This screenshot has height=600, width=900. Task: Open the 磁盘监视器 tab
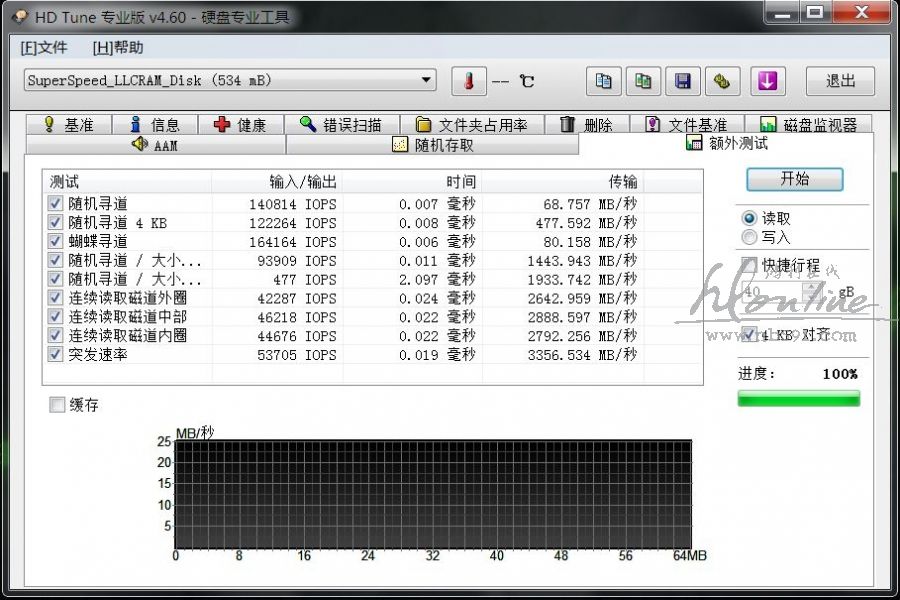coord(808,125)
